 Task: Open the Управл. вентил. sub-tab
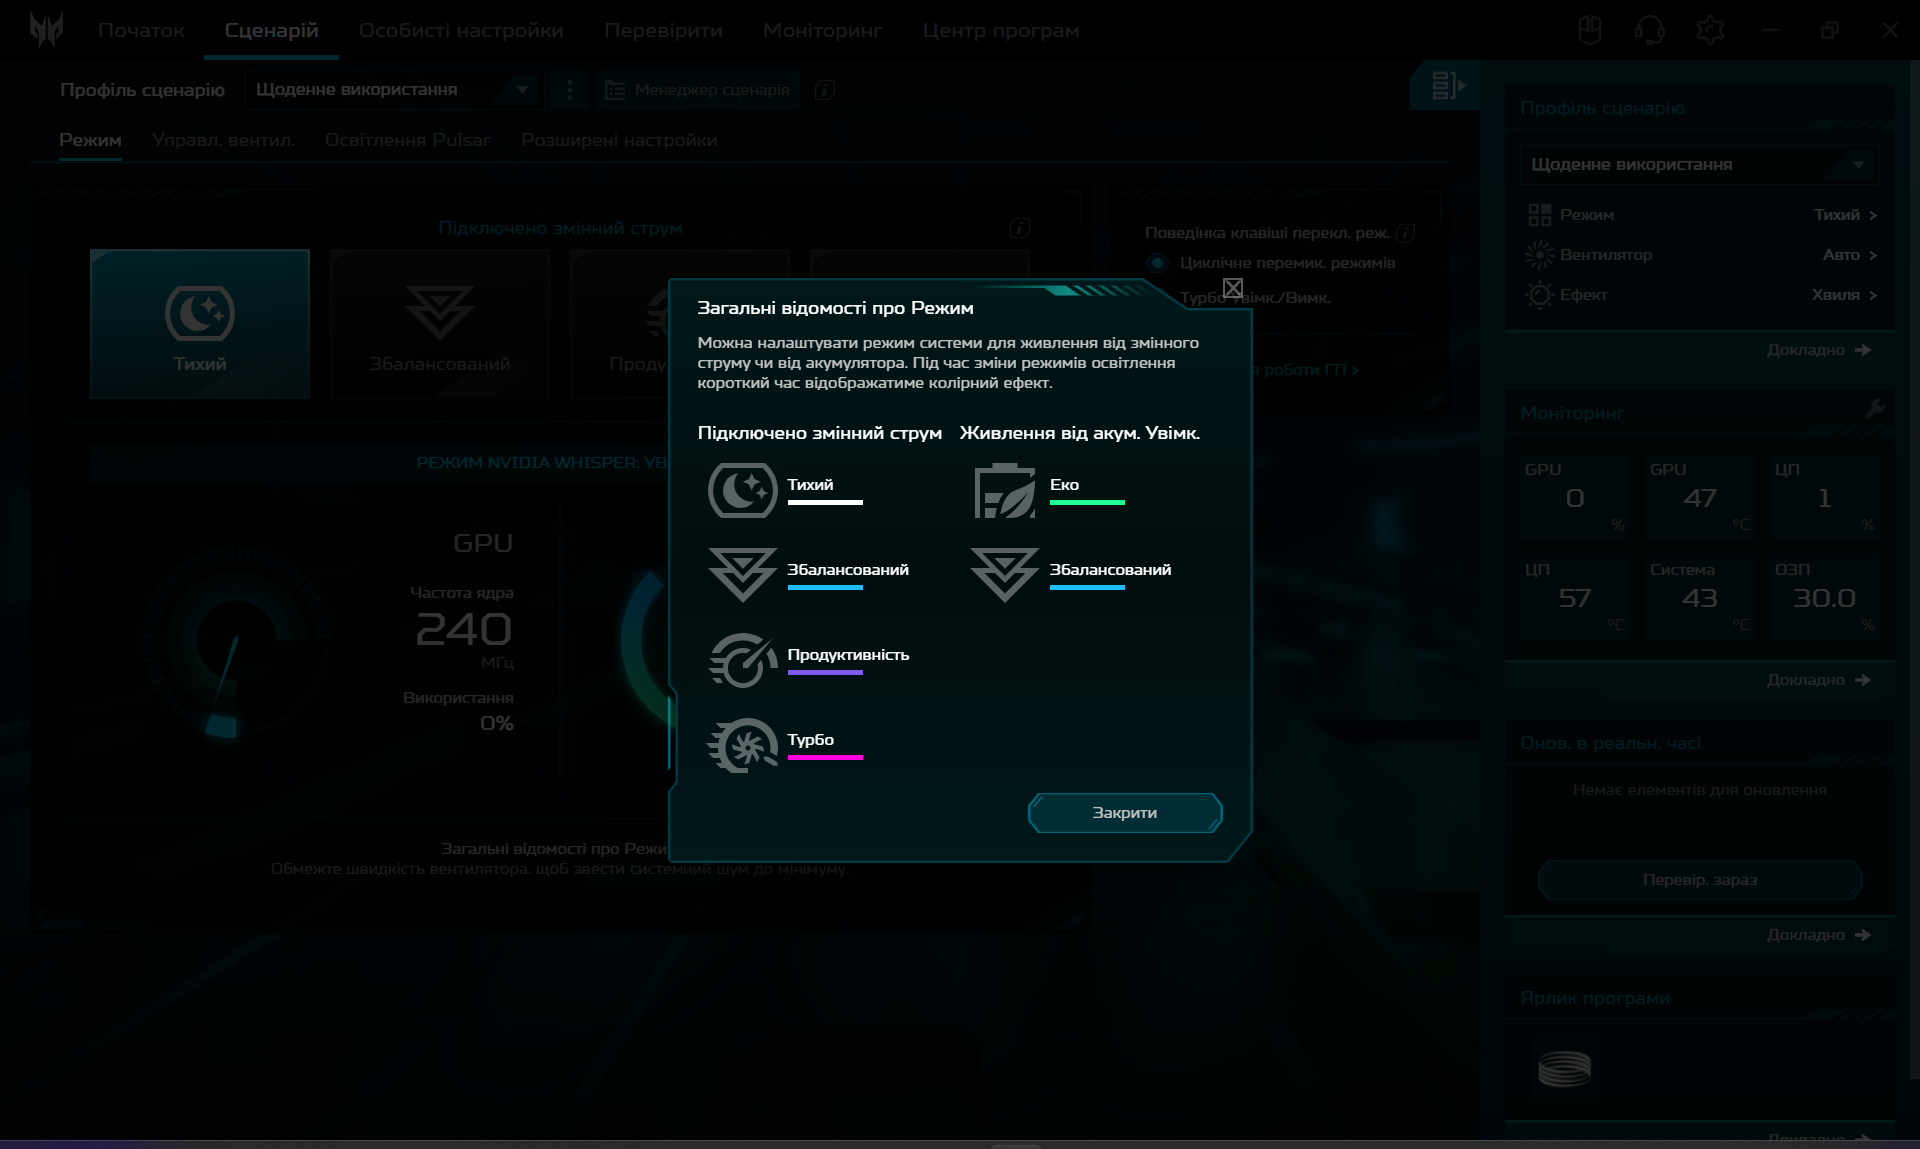[x=223, y=140]
